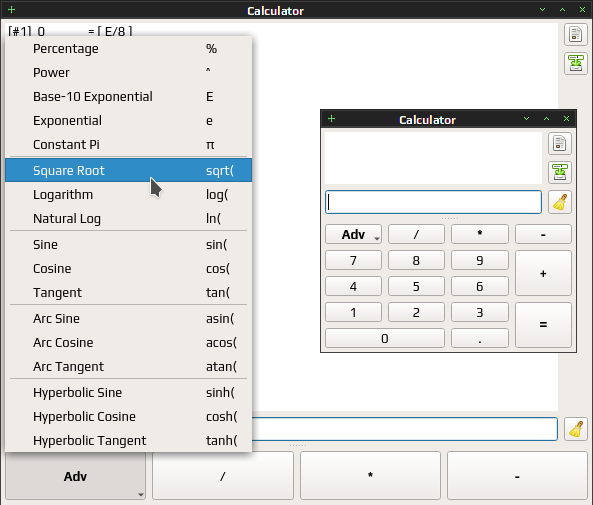The image size is (593, 505).
Task: Click green stack icon in small Calculator window
Action: tap(559, 172)
